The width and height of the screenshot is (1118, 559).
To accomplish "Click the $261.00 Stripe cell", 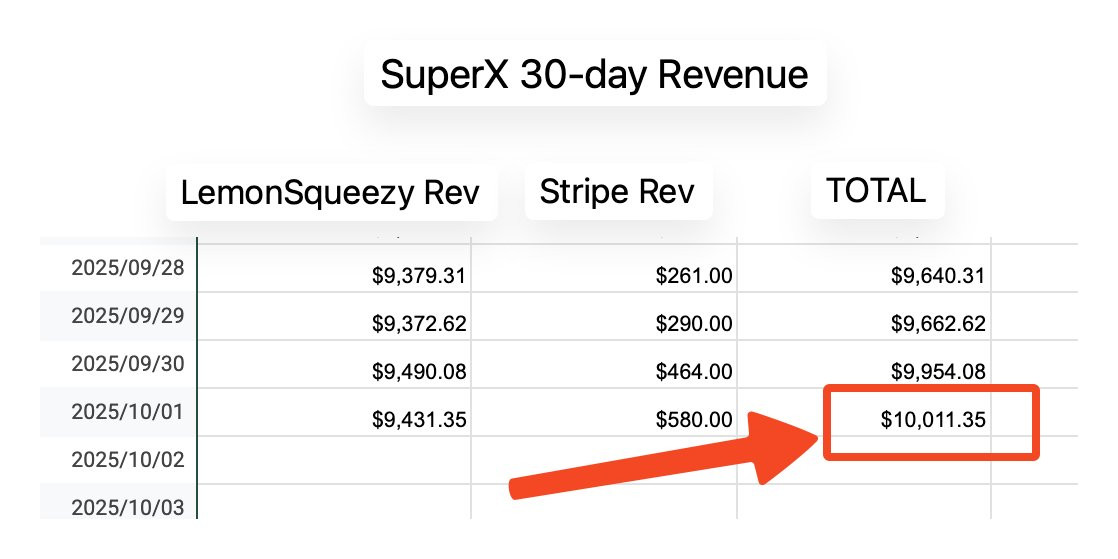I will click(x=694, y=276).
